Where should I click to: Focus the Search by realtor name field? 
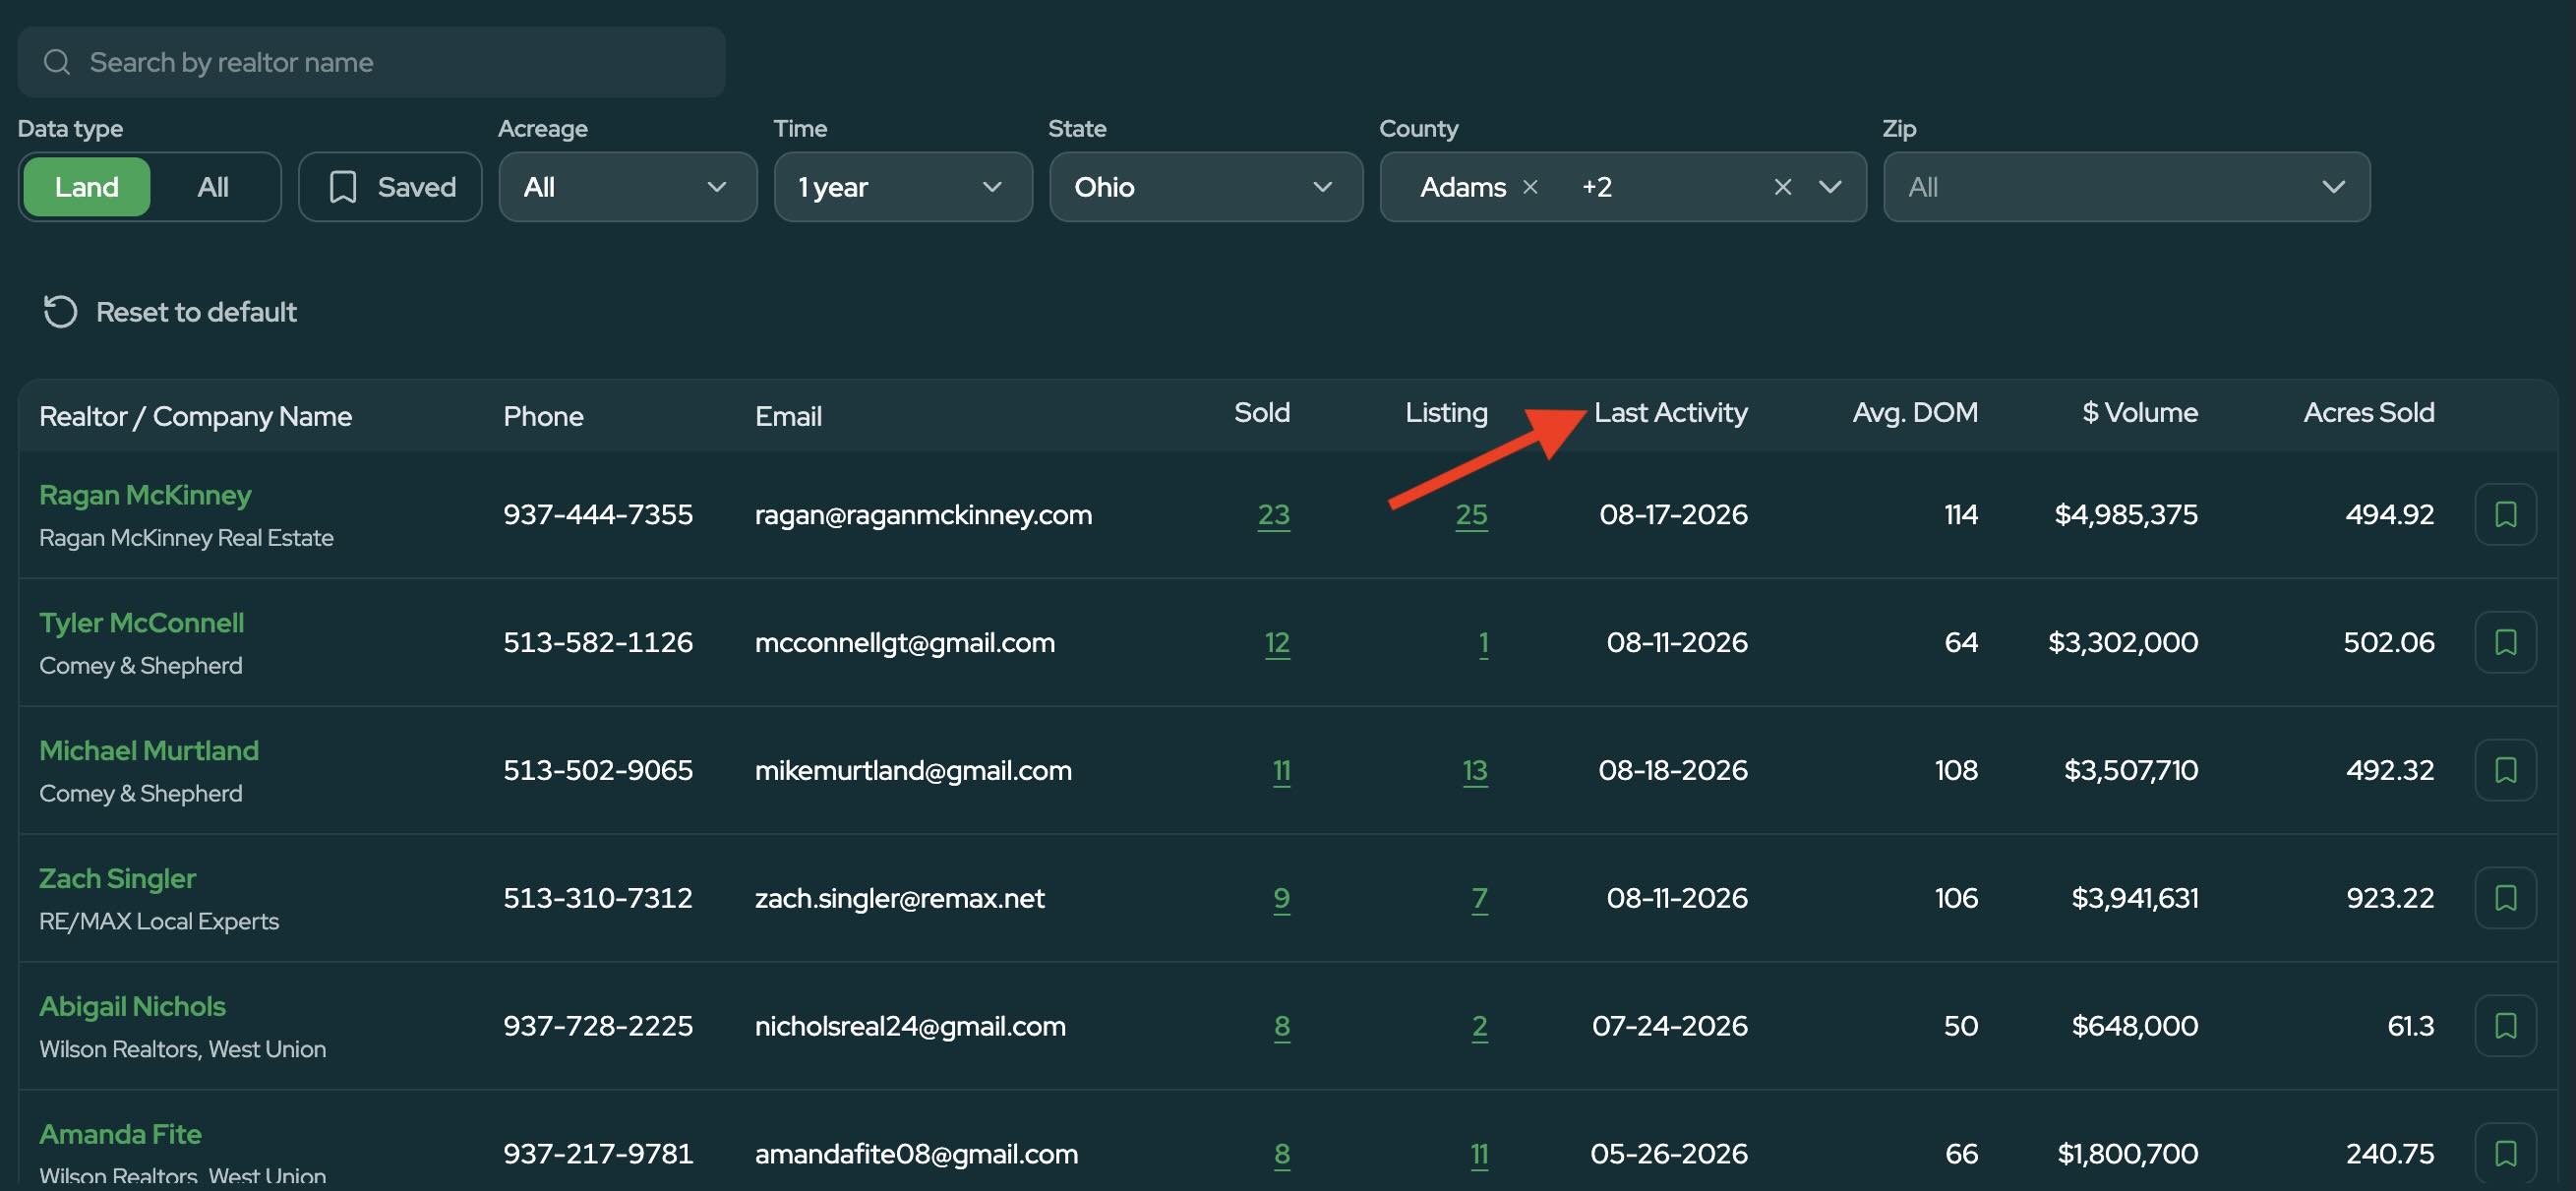[371, 62]
